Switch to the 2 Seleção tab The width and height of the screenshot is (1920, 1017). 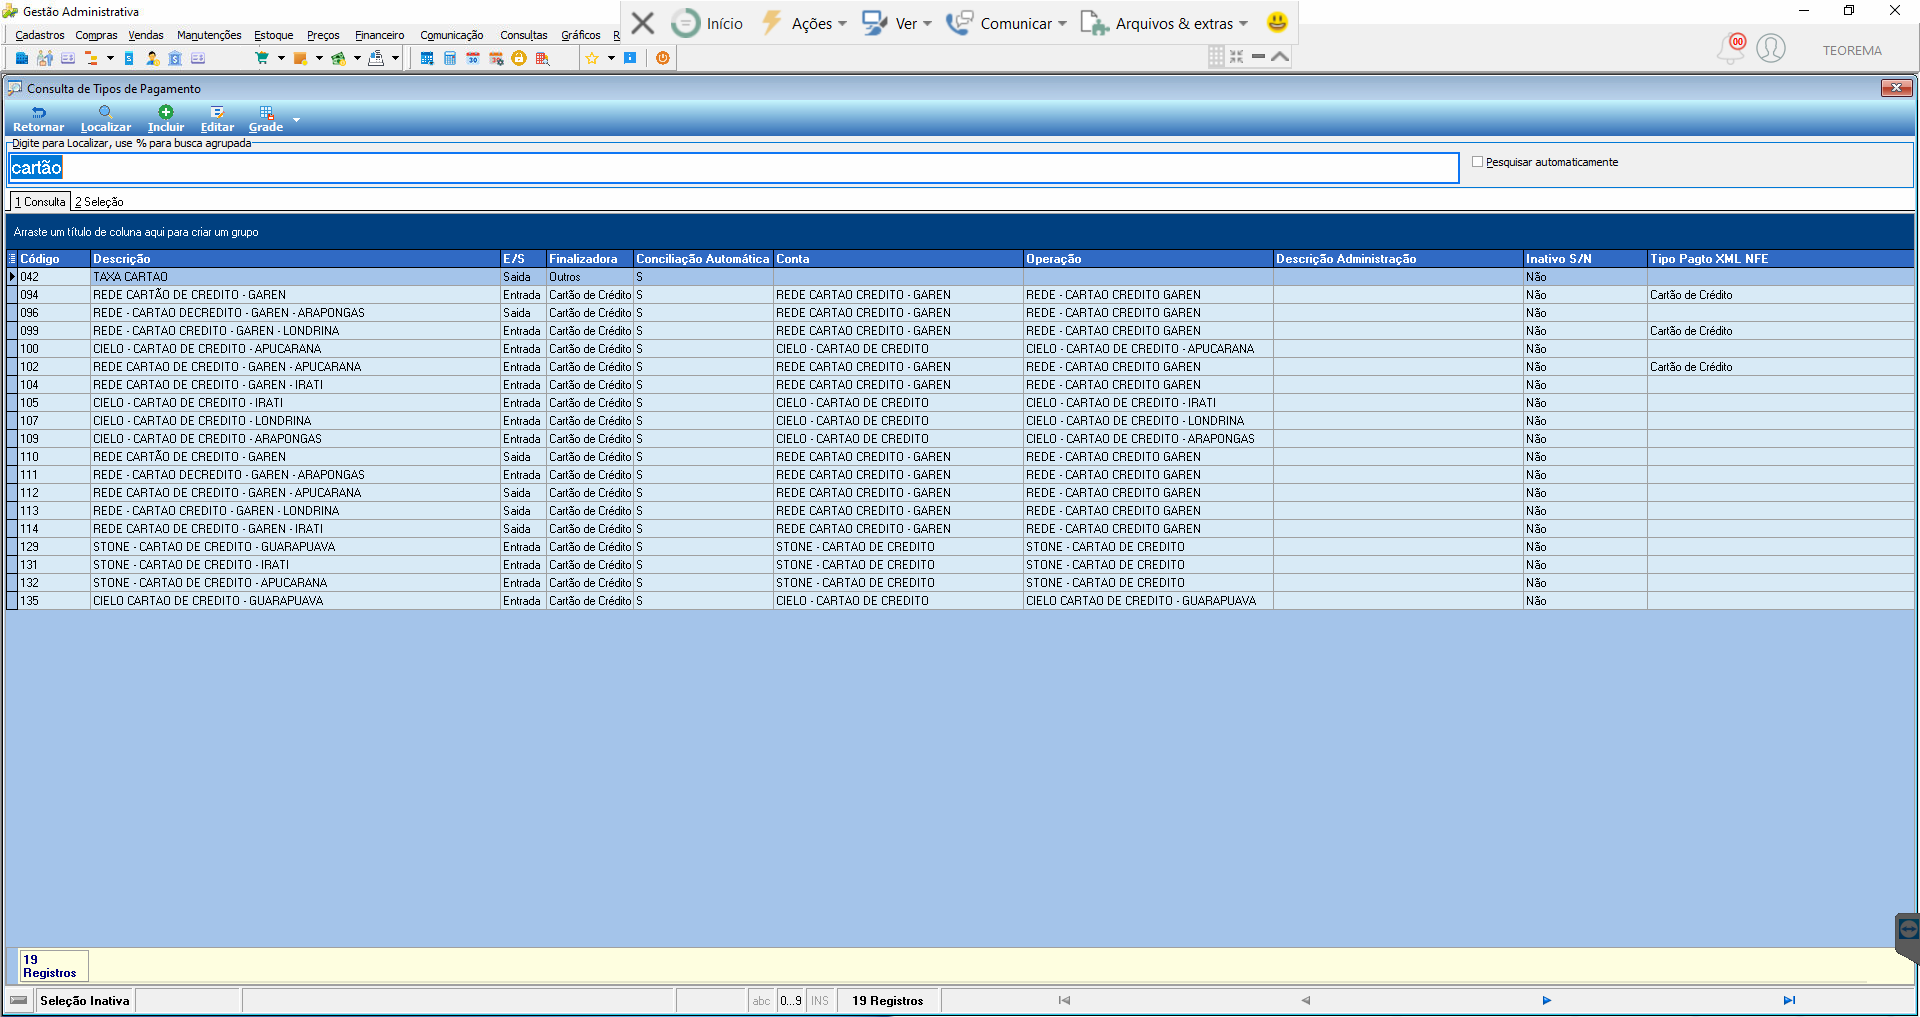click(99, 202)
